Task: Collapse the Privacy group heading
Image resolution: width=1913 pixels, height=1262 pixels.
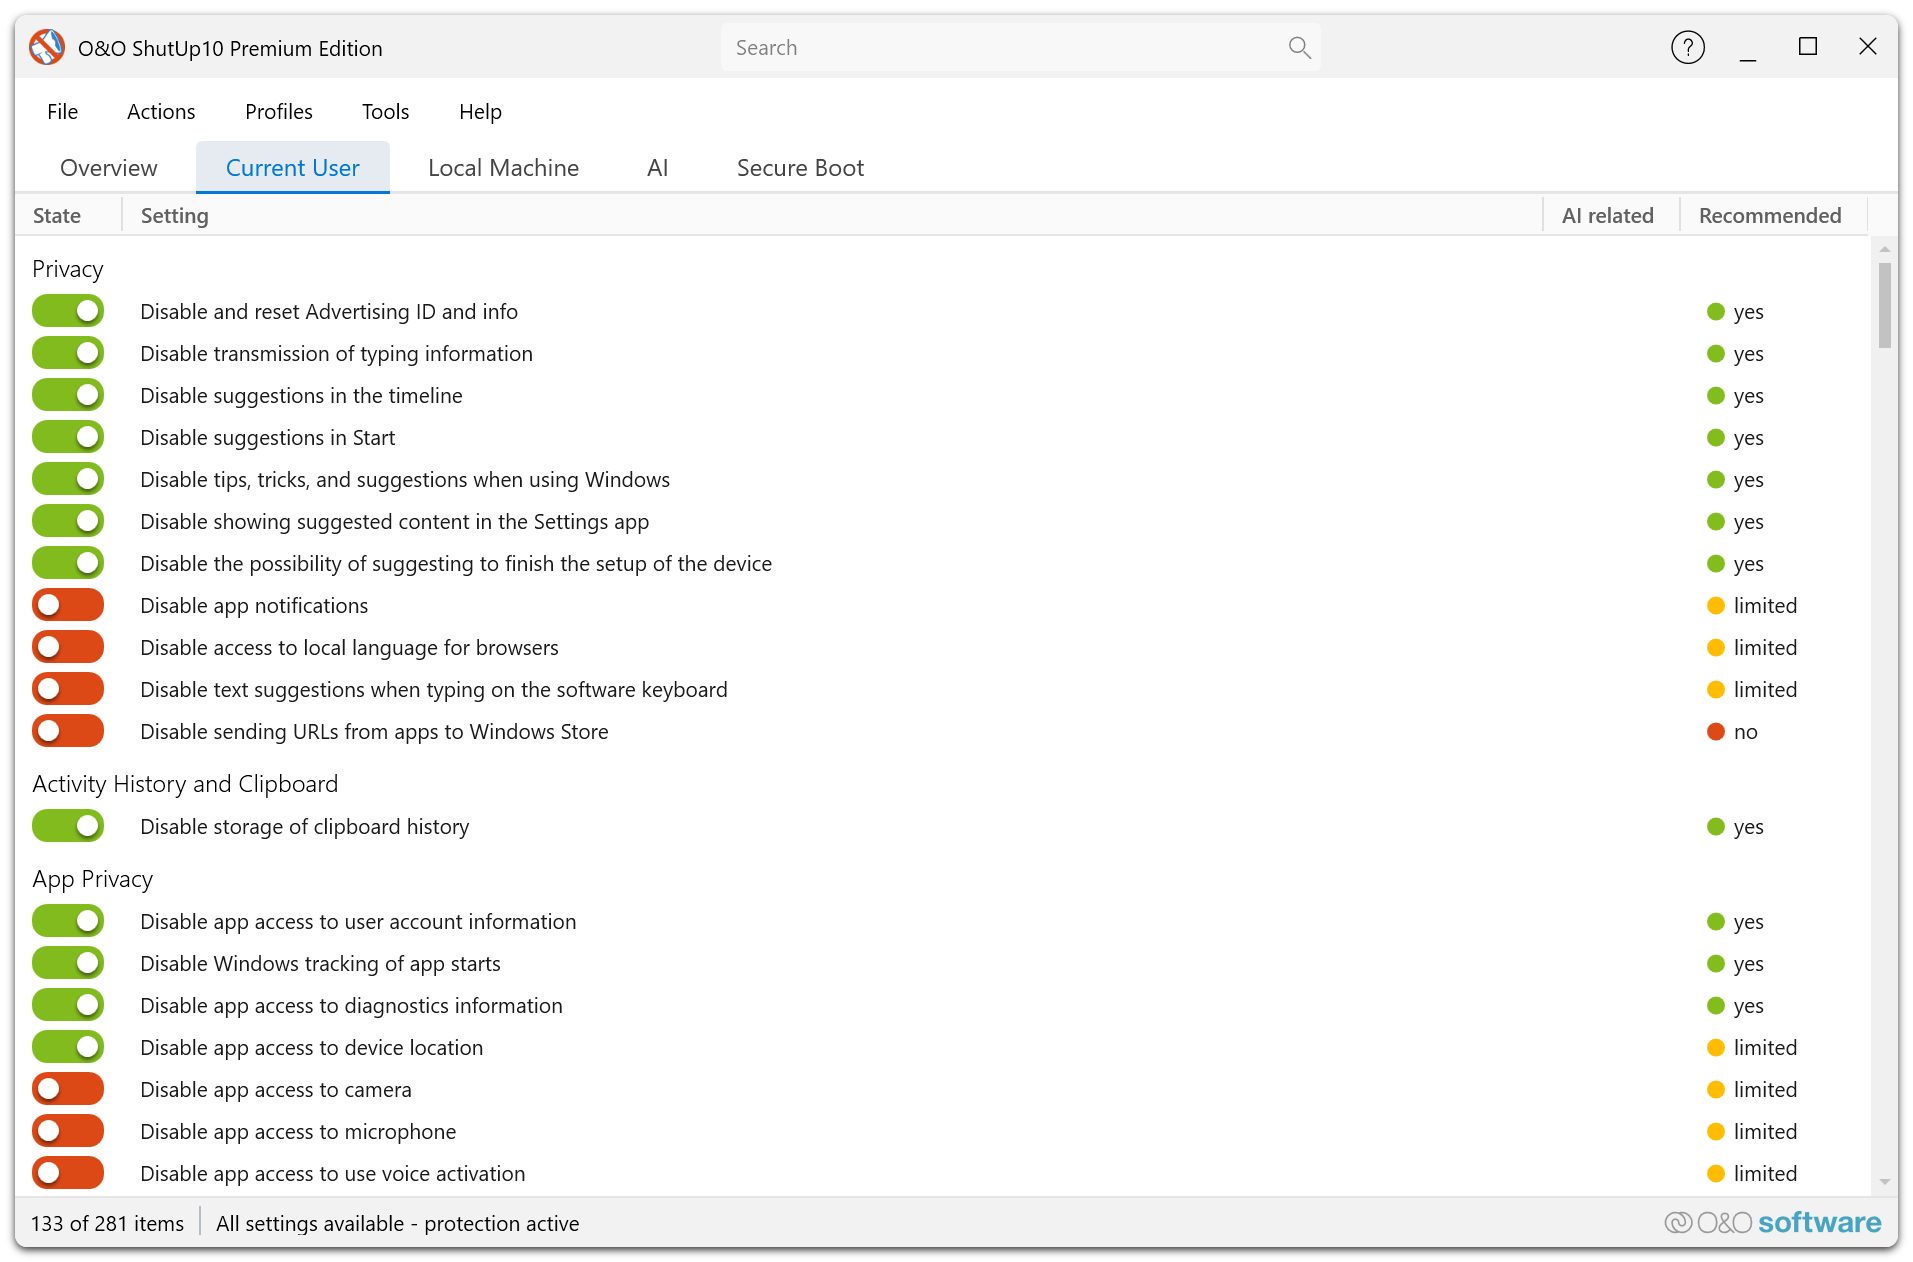Action: point(67,269)
